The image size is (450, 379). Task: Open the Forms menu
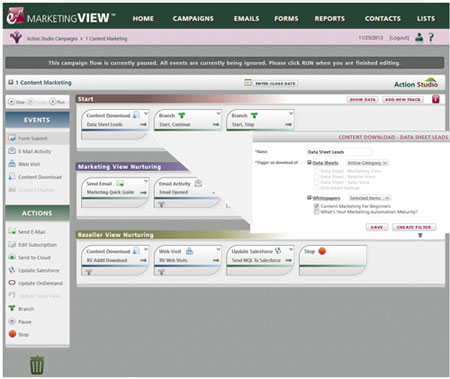pyautogui.click(x=286, y=19)
